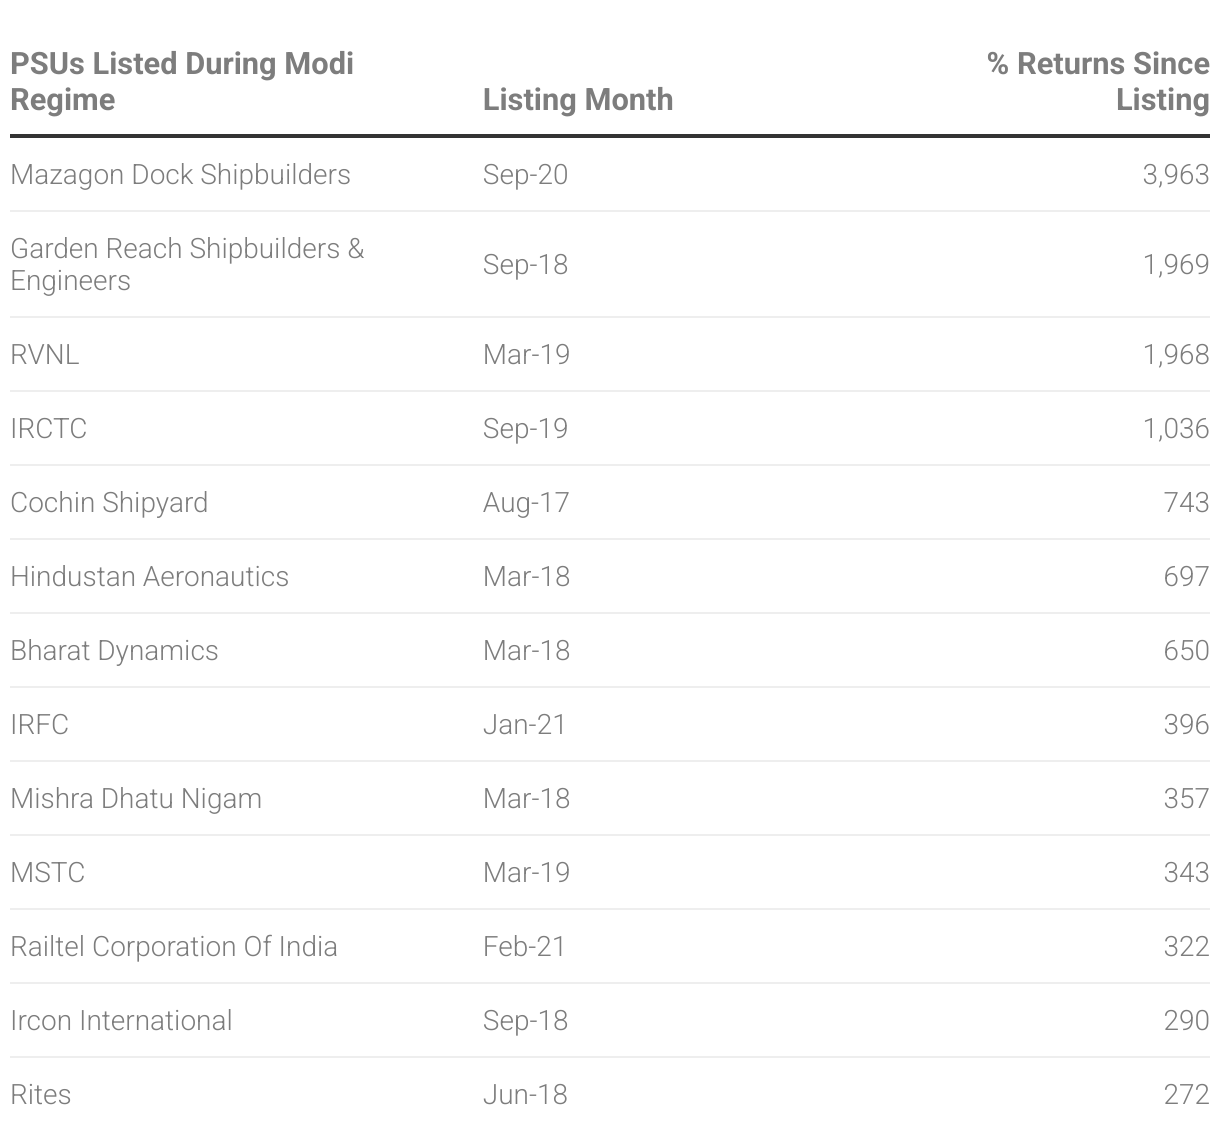Click the Jan-21 listing month cell
Viewport: 1220px width, 1140px height.
point(524,724)
